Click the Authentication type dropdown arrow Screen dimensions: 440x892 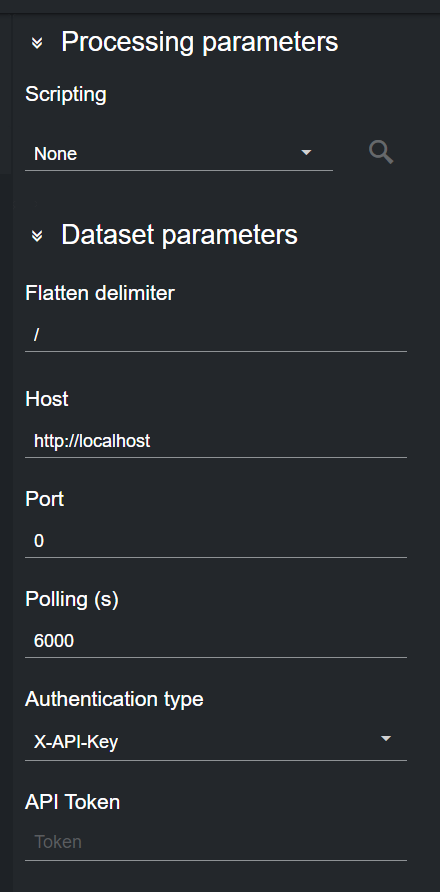(x=386, y=738)
